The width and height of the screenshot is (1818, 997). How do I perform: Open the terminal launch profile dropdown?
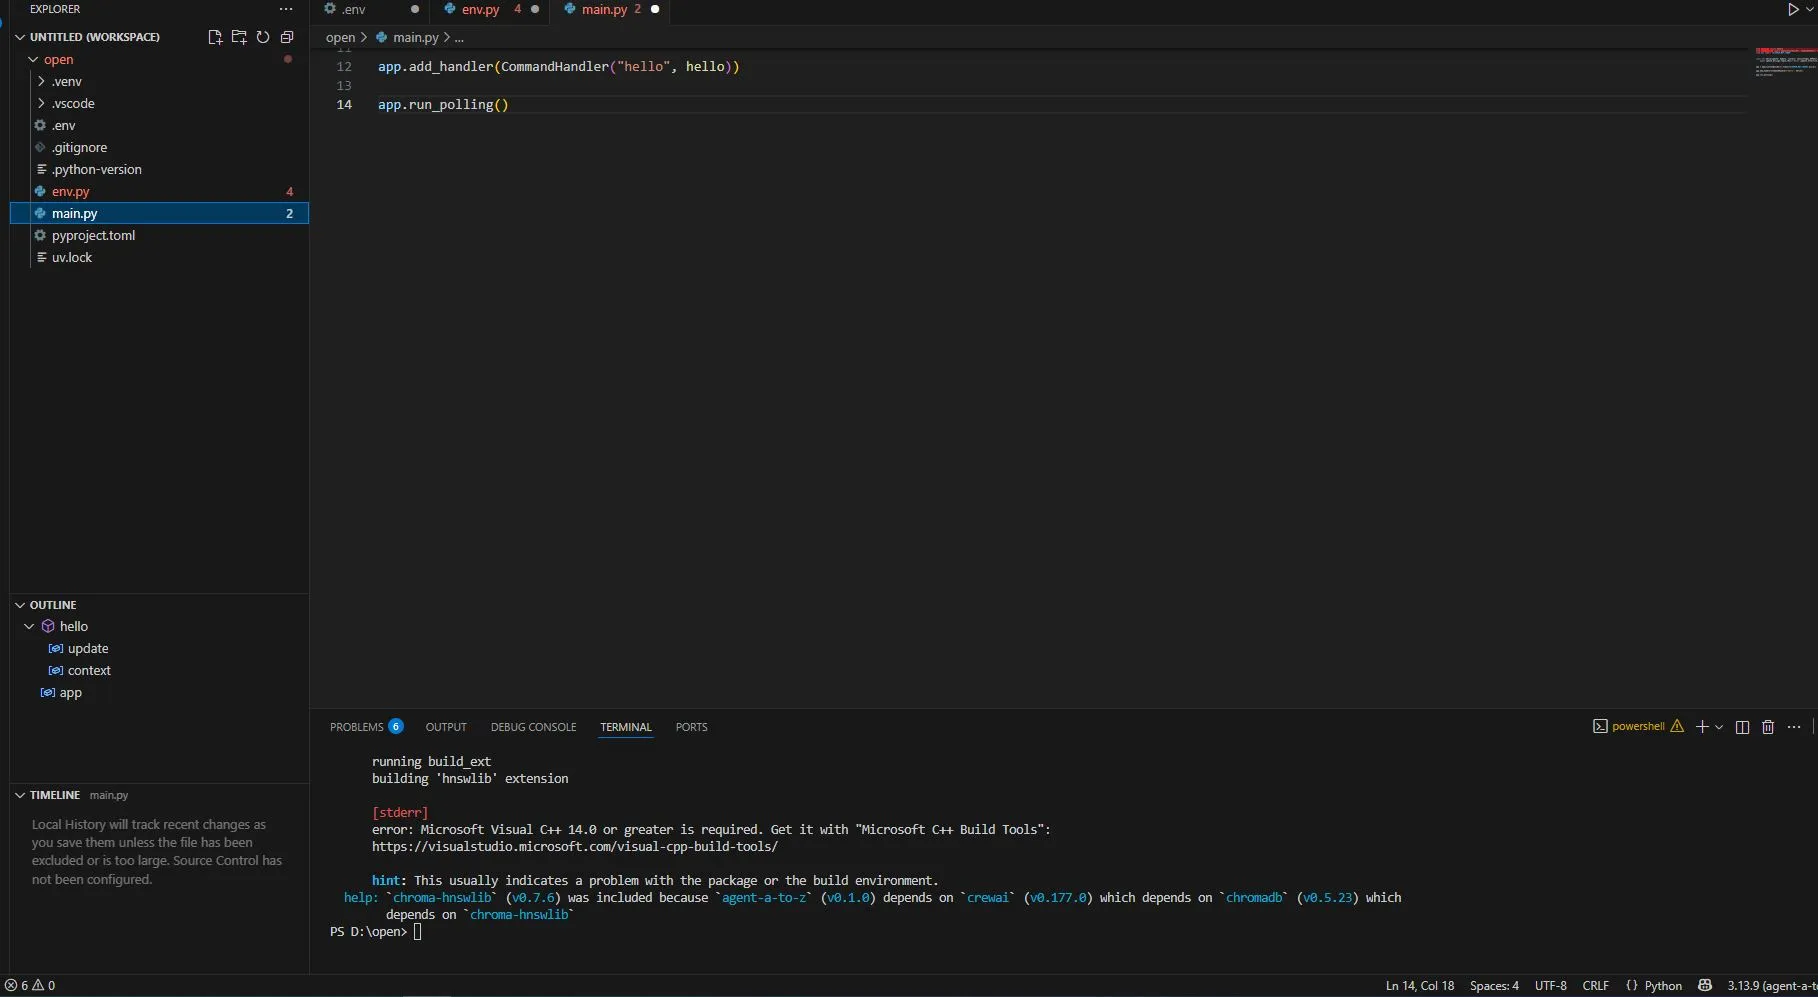(1719, 727)
